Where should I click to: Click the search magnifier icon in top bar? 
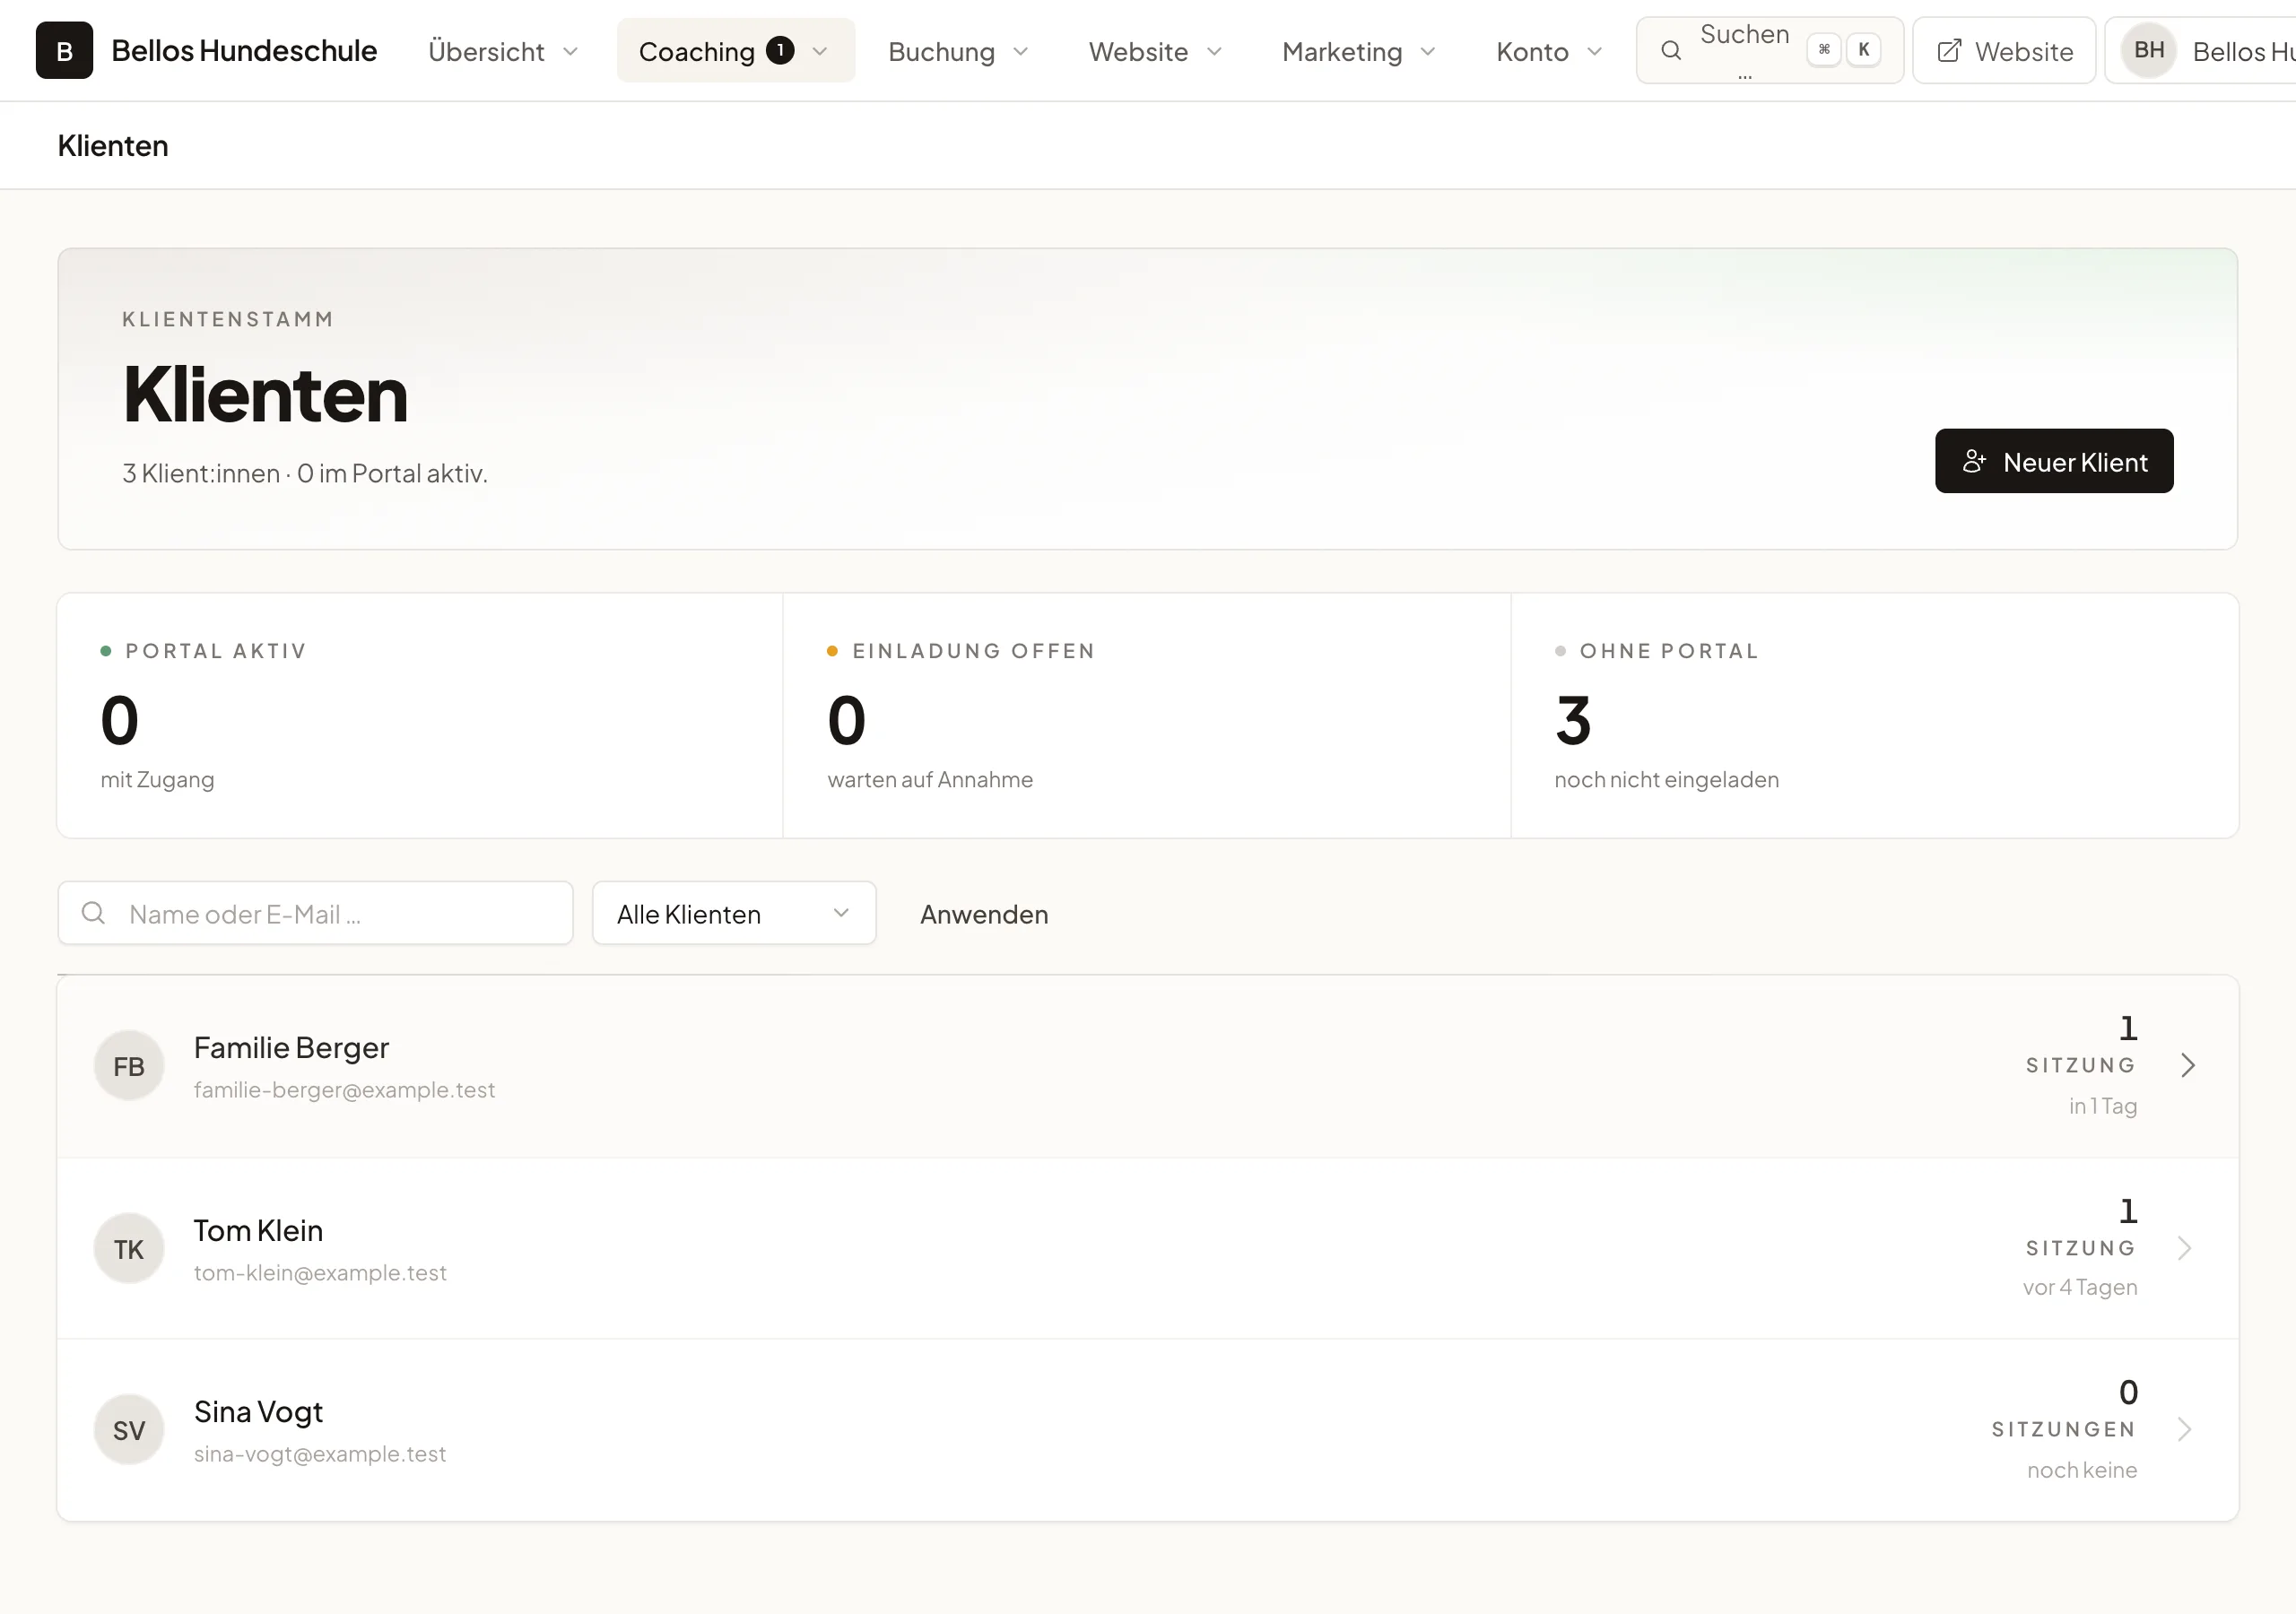tap(1670, 50)
